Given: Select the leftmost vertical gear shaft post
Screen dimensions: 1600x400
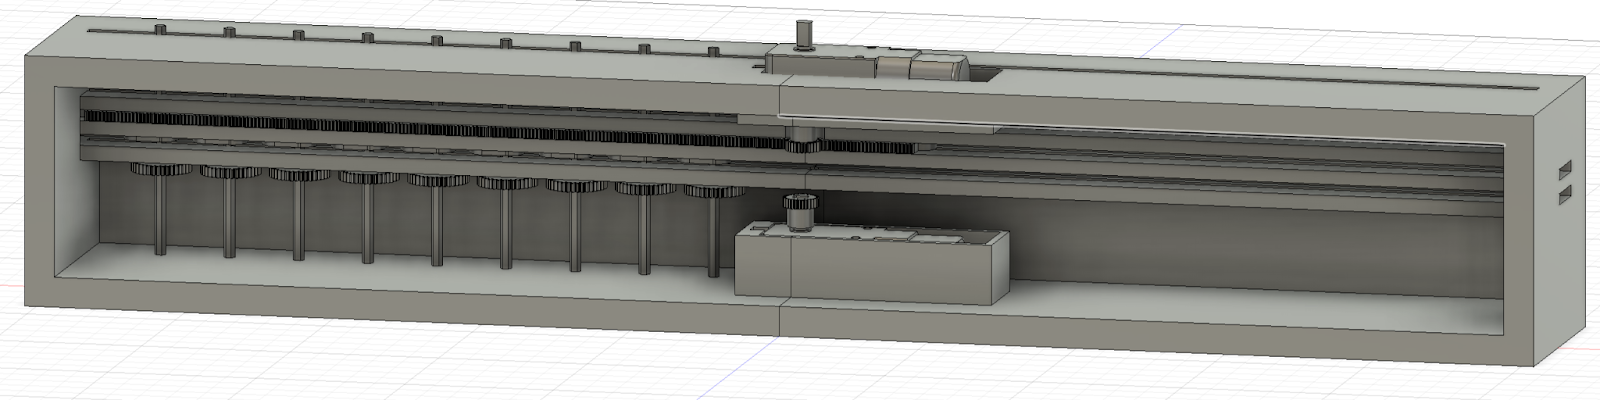Looking at the screenshot, I should click(160, 215).
